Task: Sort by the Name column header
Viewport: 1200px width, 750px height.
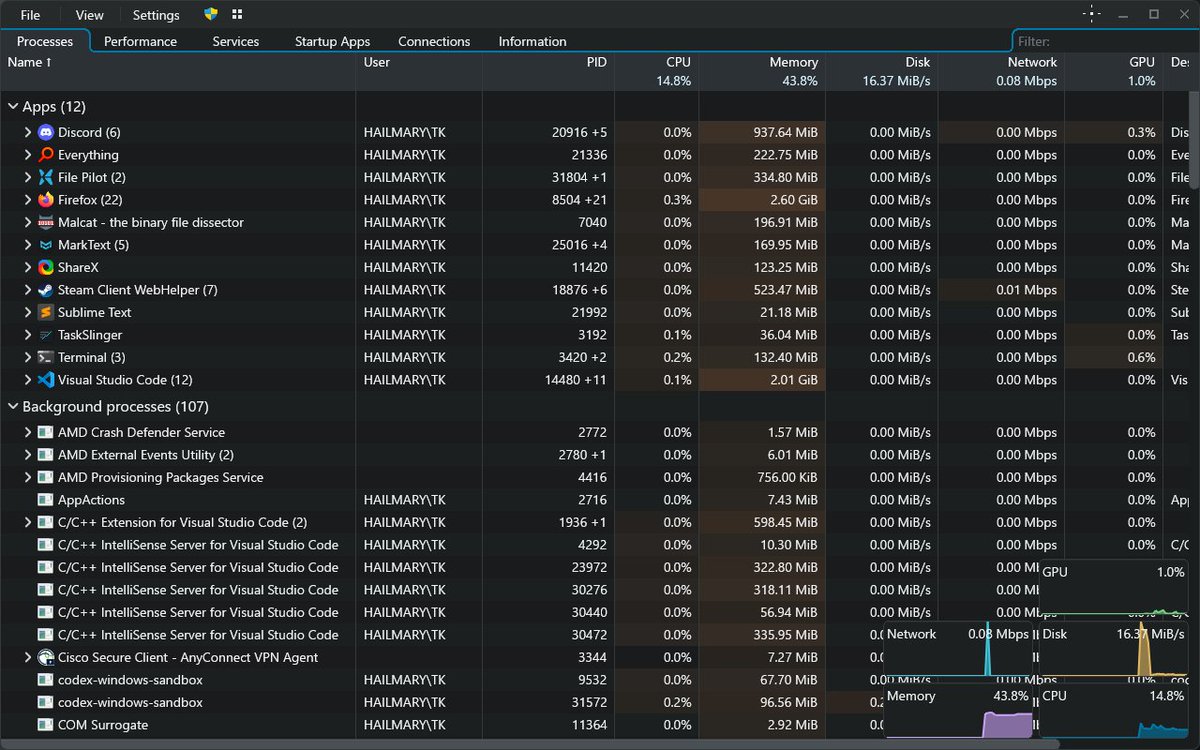Action: (178, 71)
